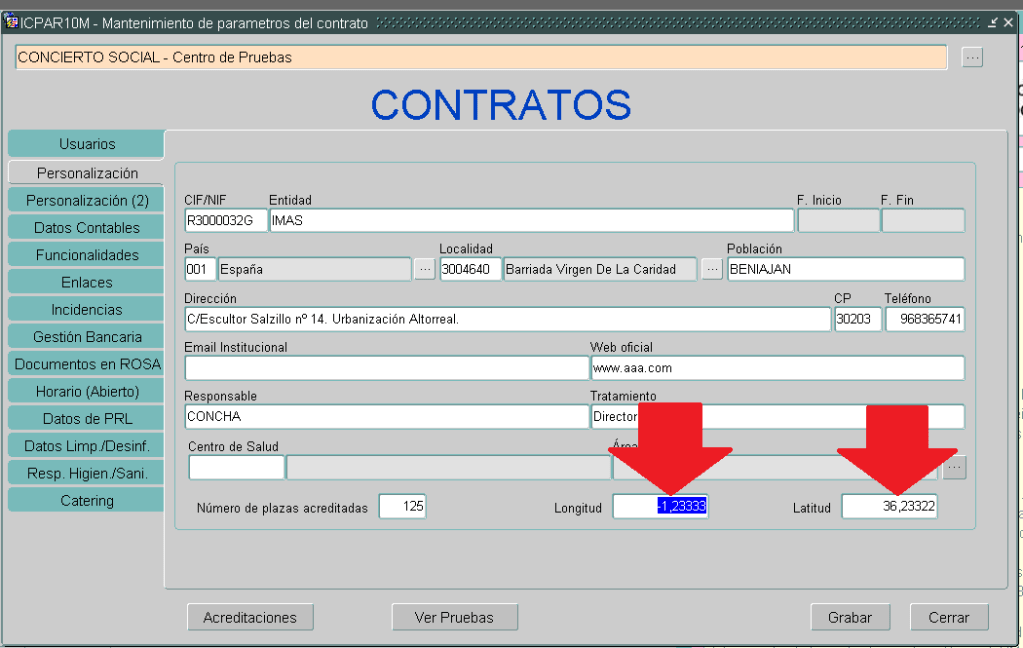Viewport: 1023px width, 648px height.
Task: Select the Número de plazas acreditadas field
Action: (402, 507)
